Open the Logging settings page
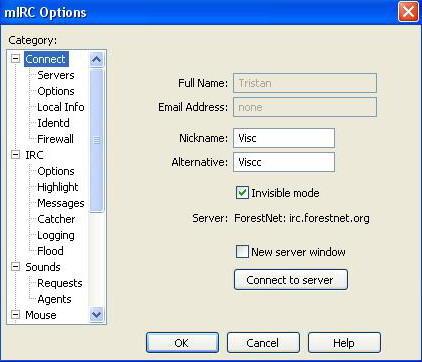 56,235
